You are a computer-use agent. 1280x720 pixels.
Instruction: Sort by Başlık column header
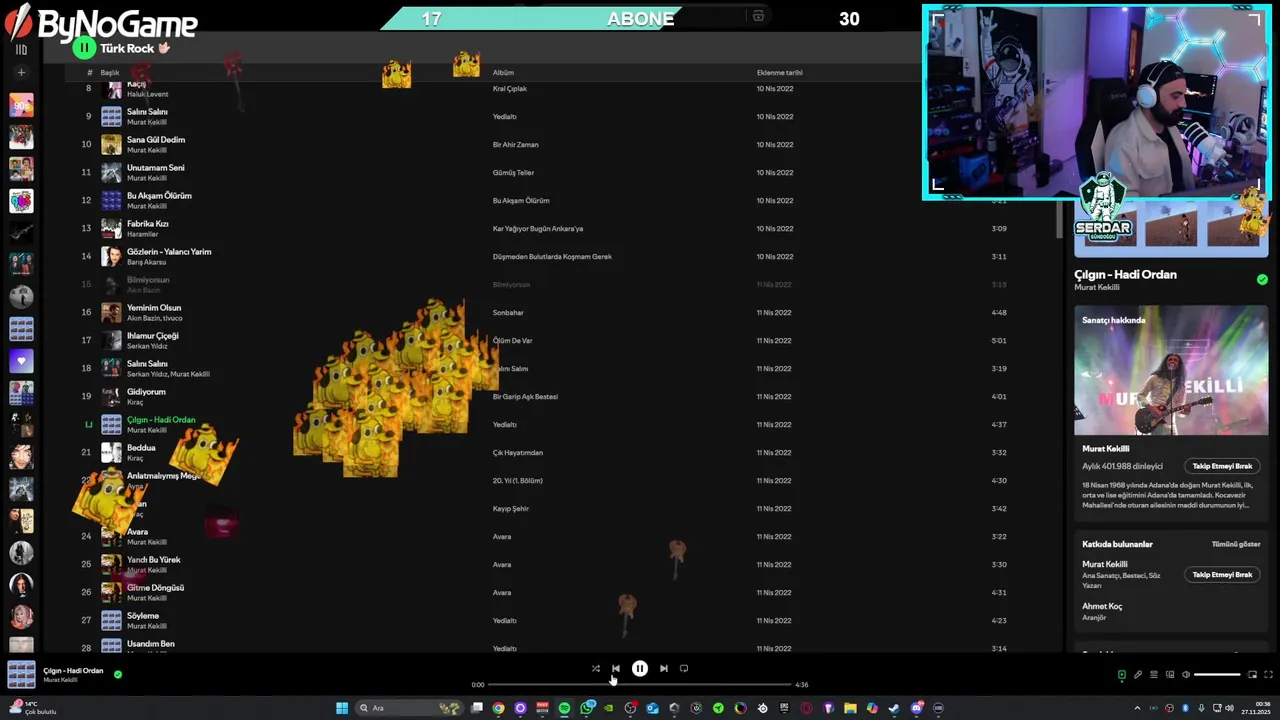[110, 73]
